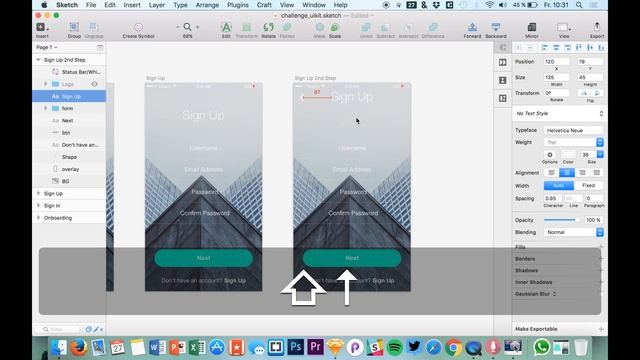
Task: Click the Position X field
Action: [x=557, y=62]
